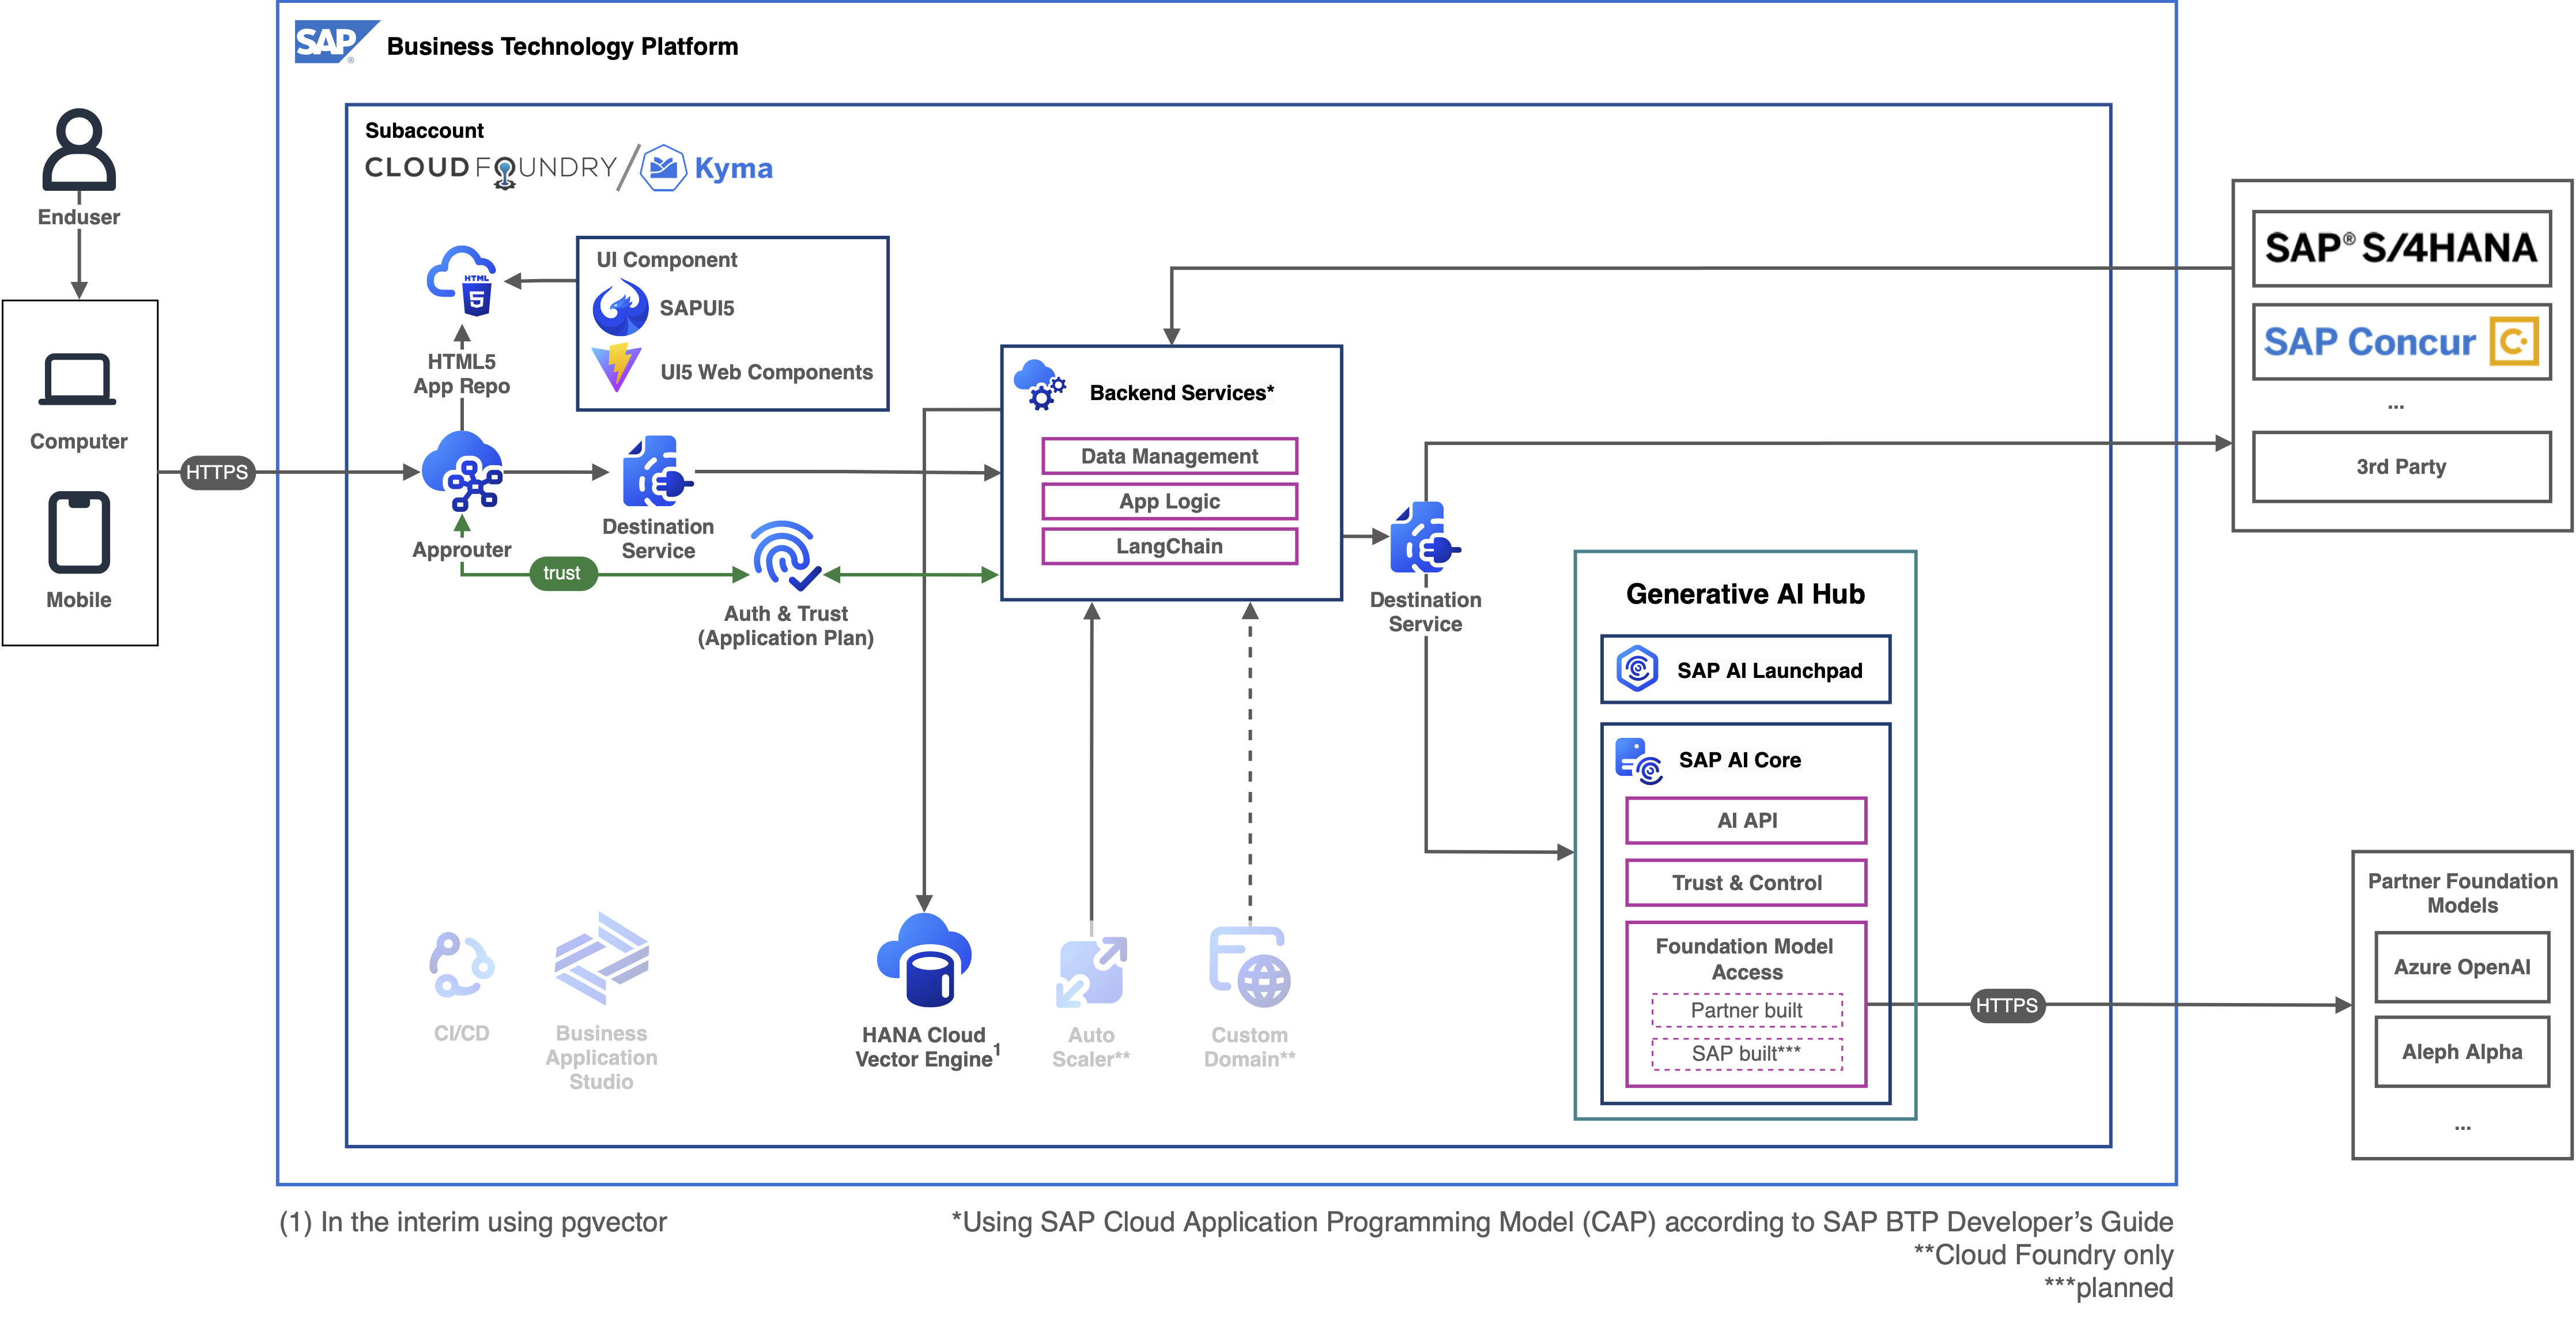Click the Partner built dashed box
The width and height of the screenshot is (2576, 1323).
coord(1746,1010)
